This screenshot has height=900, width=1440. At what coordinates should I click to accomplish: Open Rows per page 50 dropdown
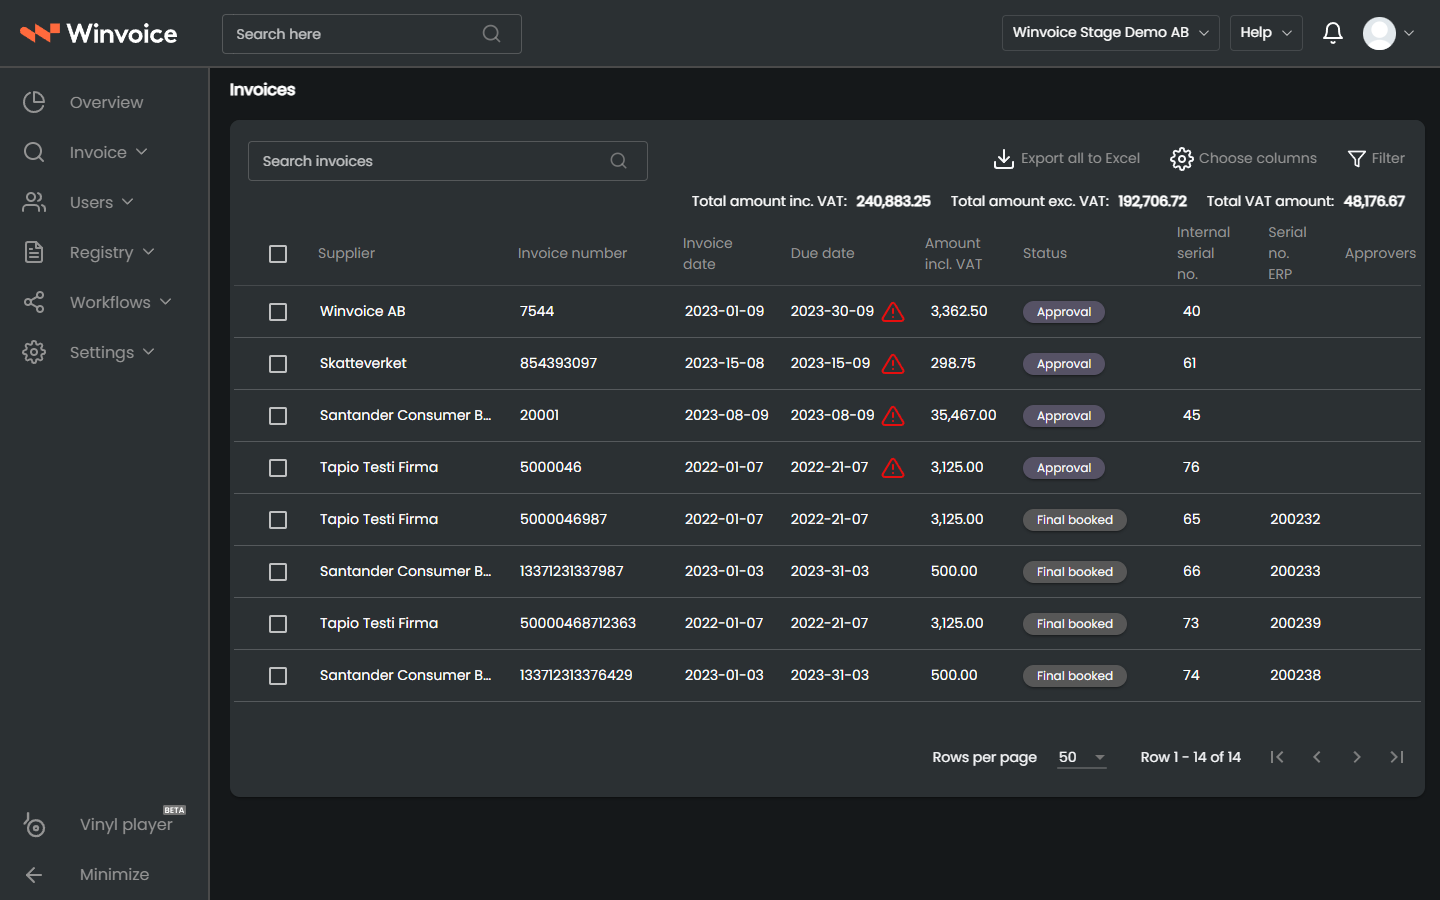(1083, 757)
